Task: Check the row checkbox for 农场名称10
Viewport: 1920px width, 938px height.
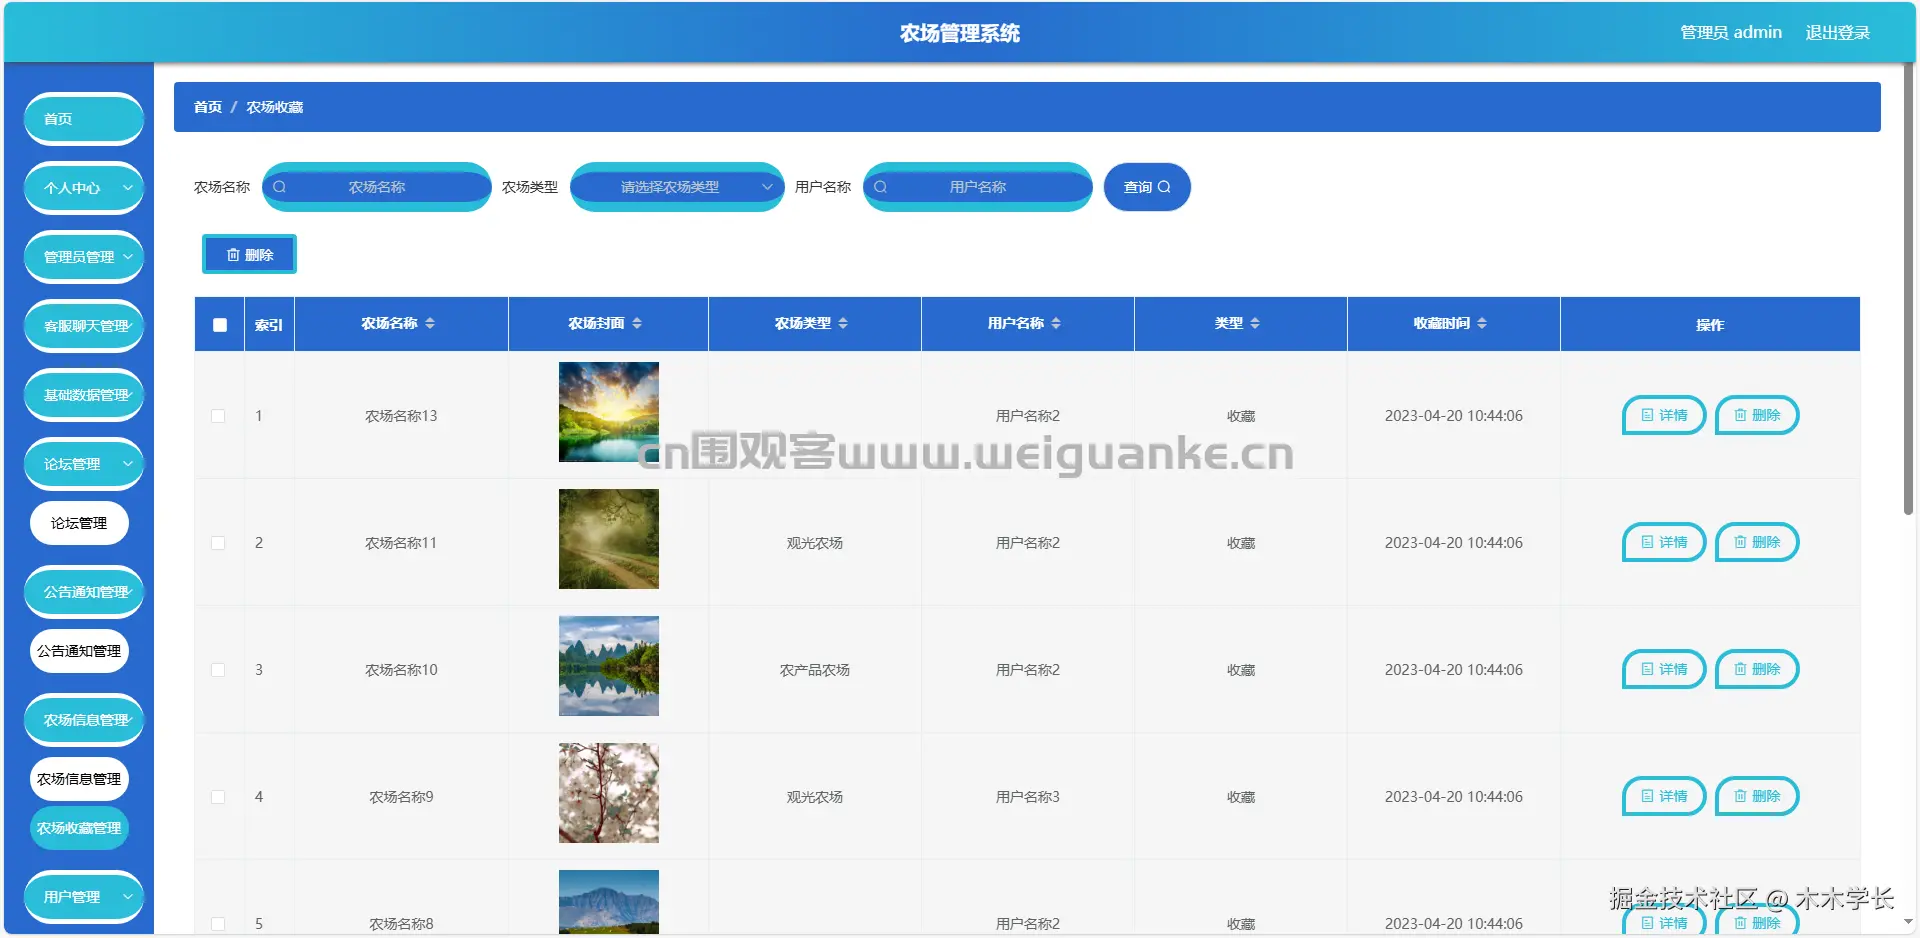Action: click(x=218, y=670)
